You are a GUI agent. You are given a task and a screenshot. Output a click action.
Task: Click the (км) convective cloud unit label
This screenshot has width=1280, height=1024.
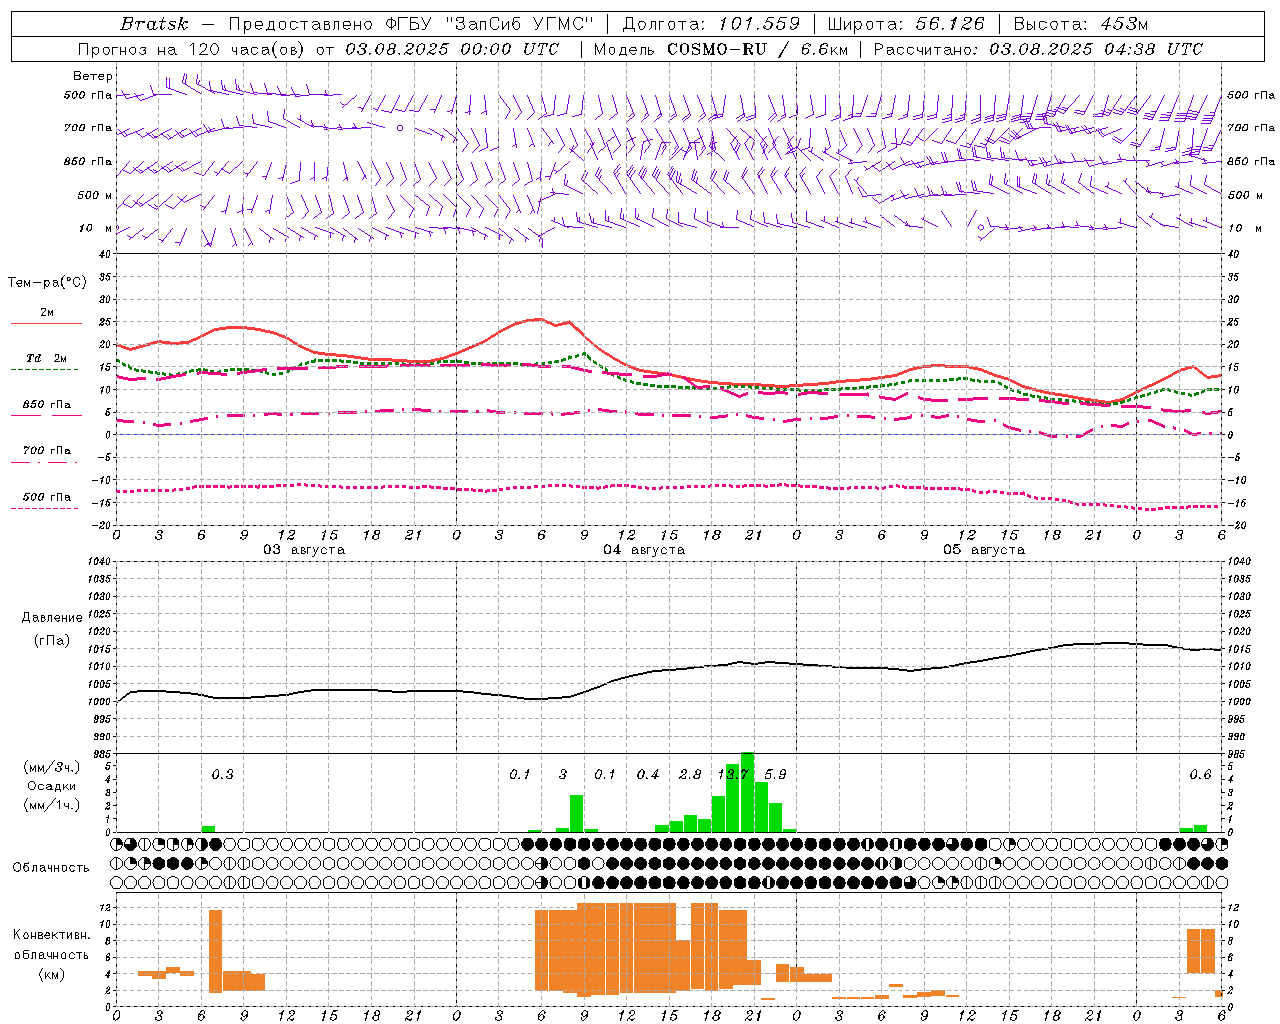point(51,975)
